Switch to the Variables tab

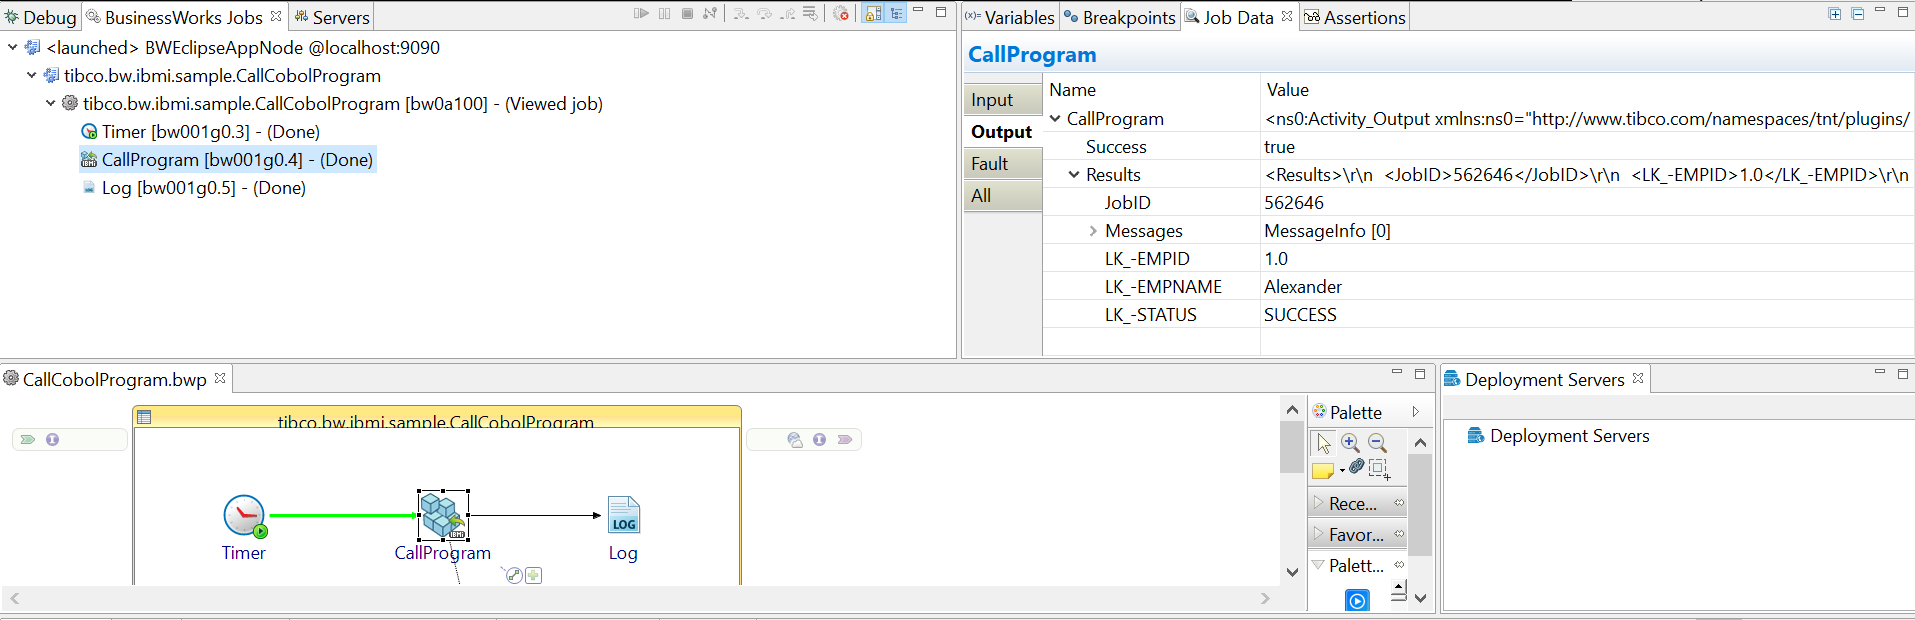point(1010,17)
